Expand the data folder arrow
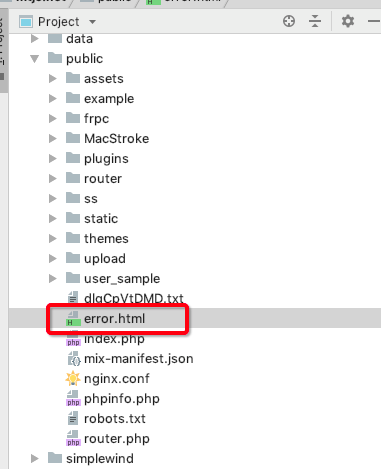 point(34,39)
